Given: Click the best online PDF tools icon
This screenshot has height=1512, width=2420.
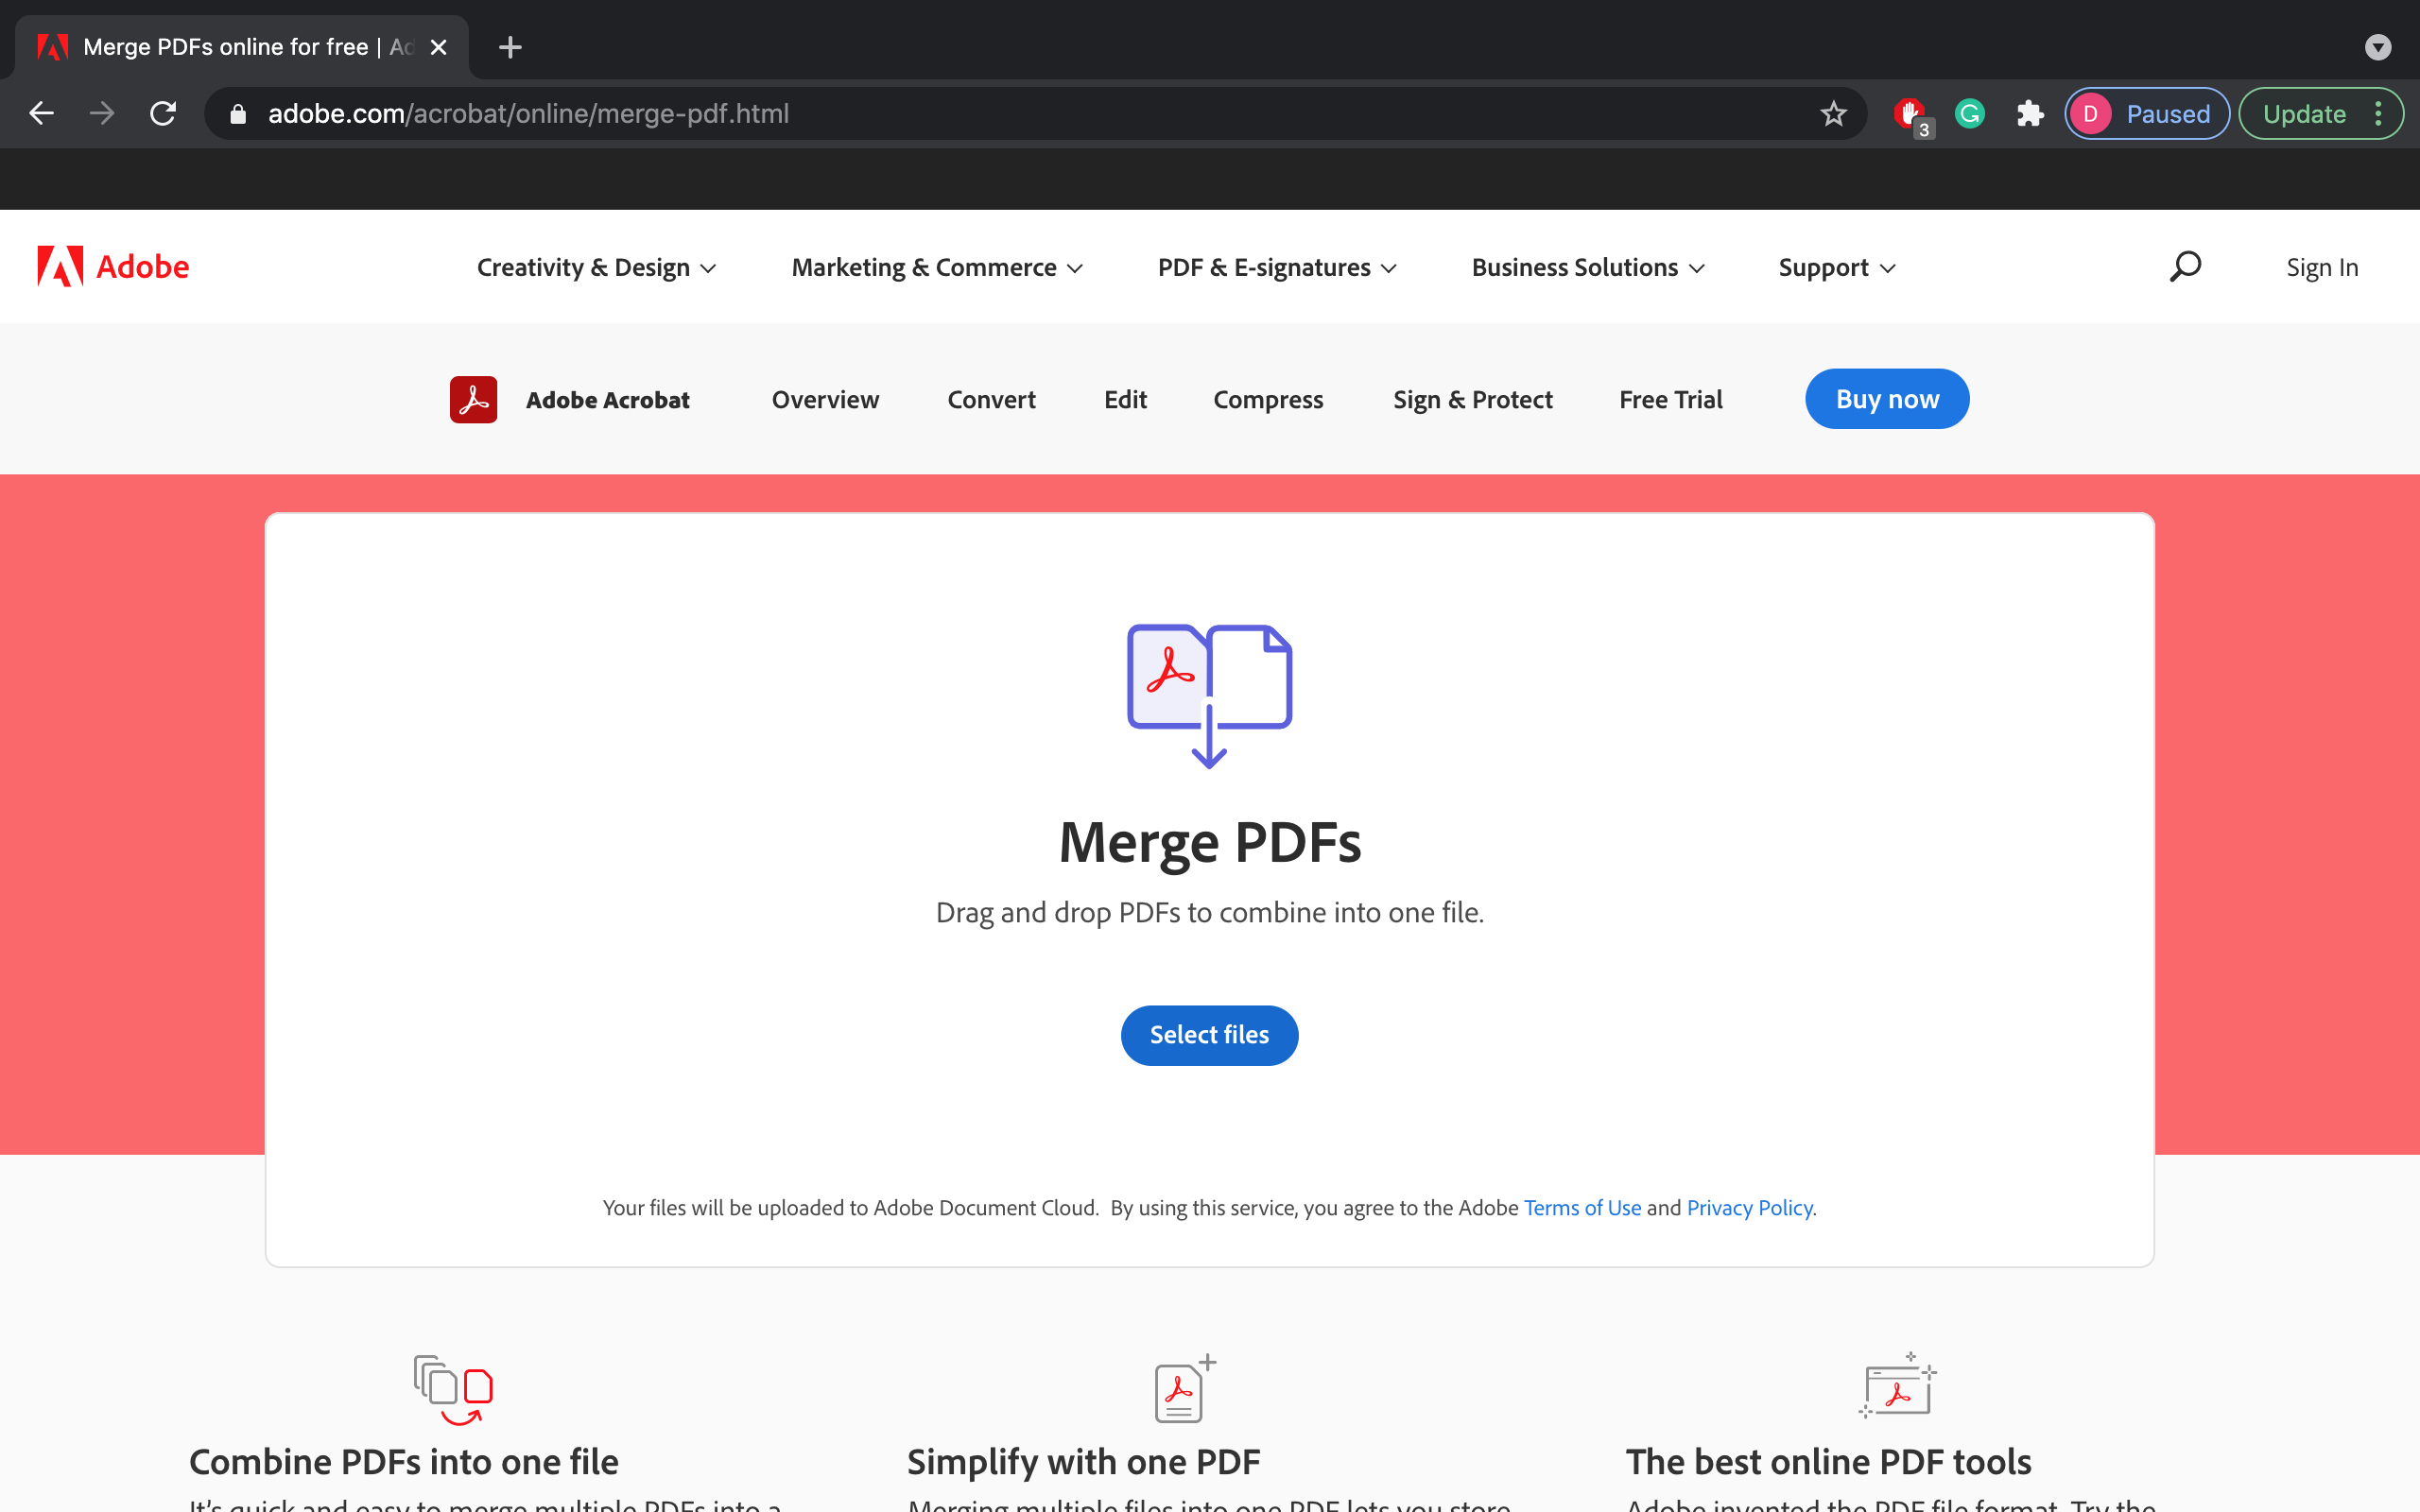Looking at the screenshot, I should tap(1899, 1386).
